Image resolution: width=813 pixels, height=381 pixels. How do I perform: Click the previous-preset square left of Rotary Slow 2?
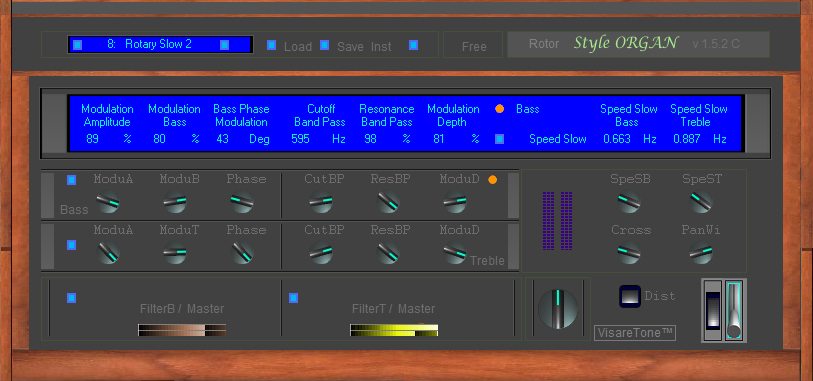click(77, 45)
